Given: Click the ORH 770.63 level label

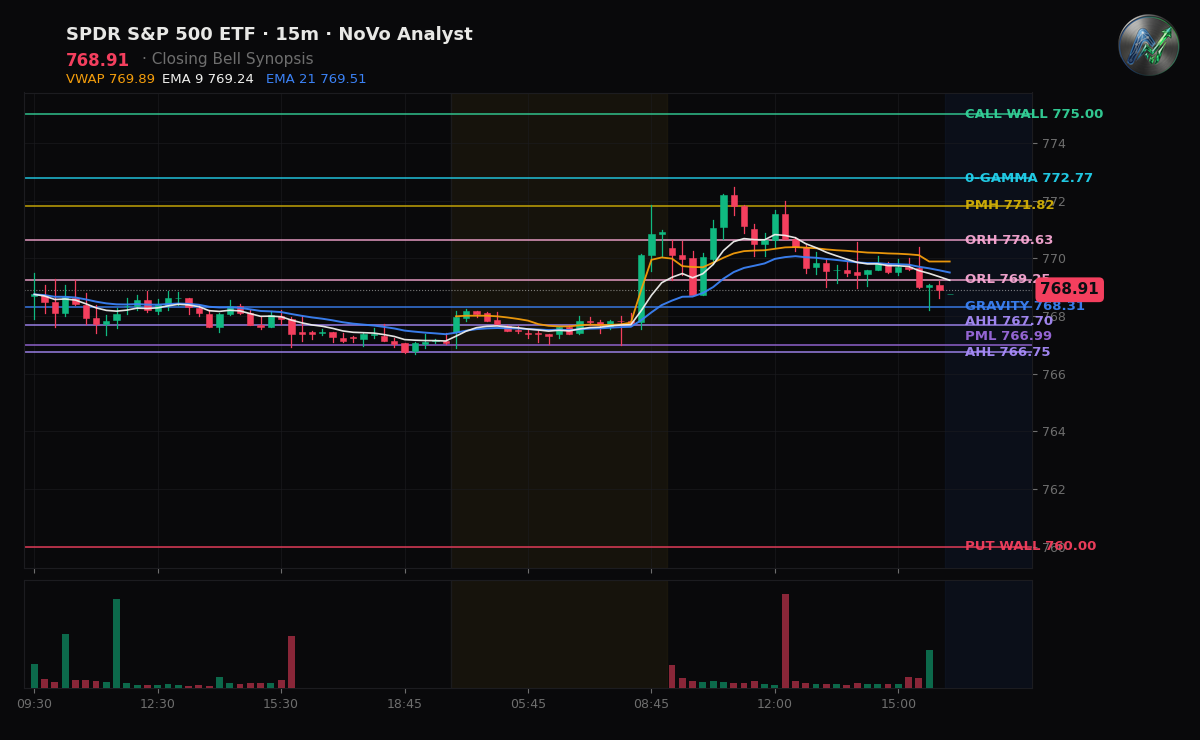Looking at the screenshot, I should click(x=1009, y=240).
